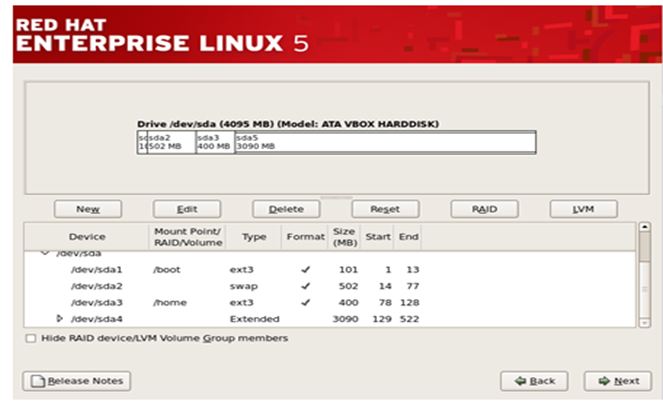Select the /dev/sda2 swap row

pyautogui.click(x=330, y=286)
